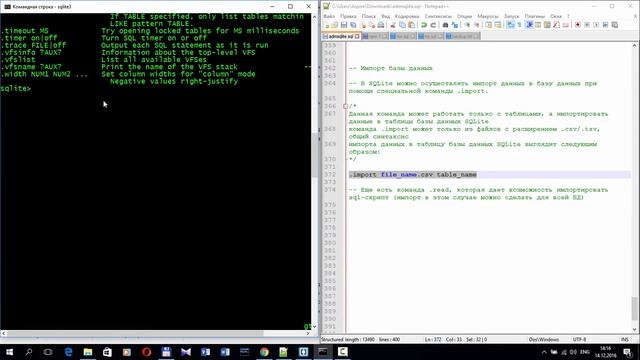Click the Dos\Windows status bar entry

pyautogui.click(x=544, y=339)
